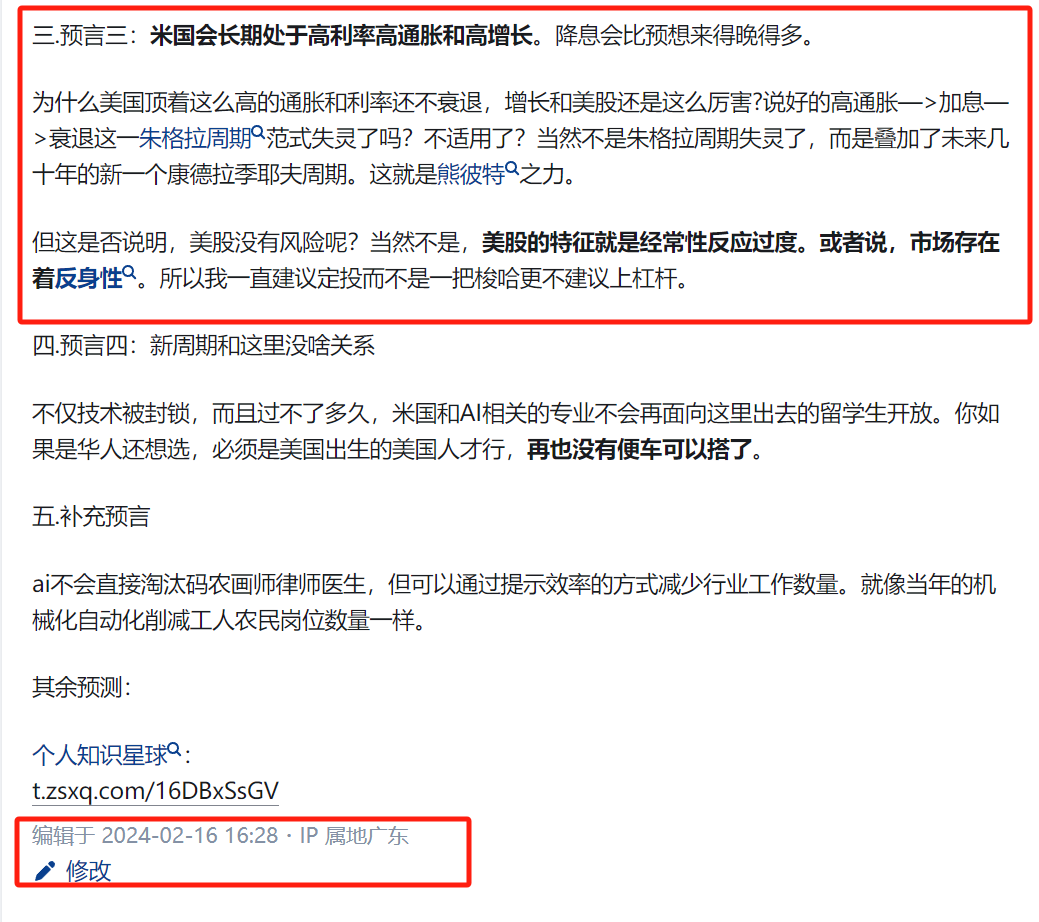Open the 熊彼特 keyword link
The width and height of the screenshot is (1039, 922).
point(471,174)
